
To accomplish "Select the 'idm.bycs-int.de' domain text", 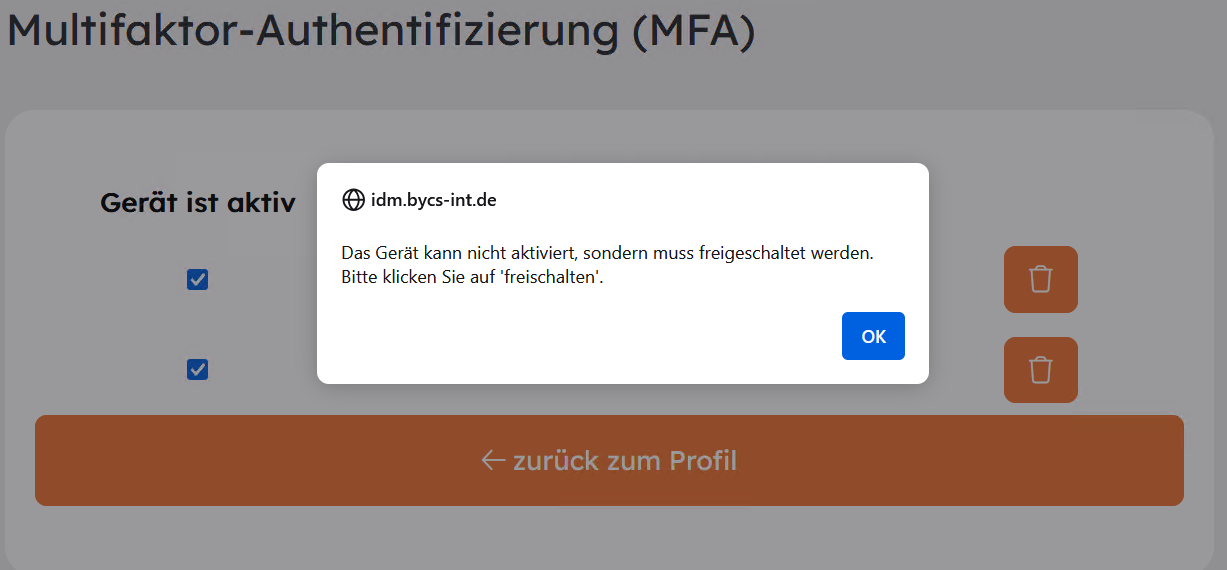I will (433, 200).
